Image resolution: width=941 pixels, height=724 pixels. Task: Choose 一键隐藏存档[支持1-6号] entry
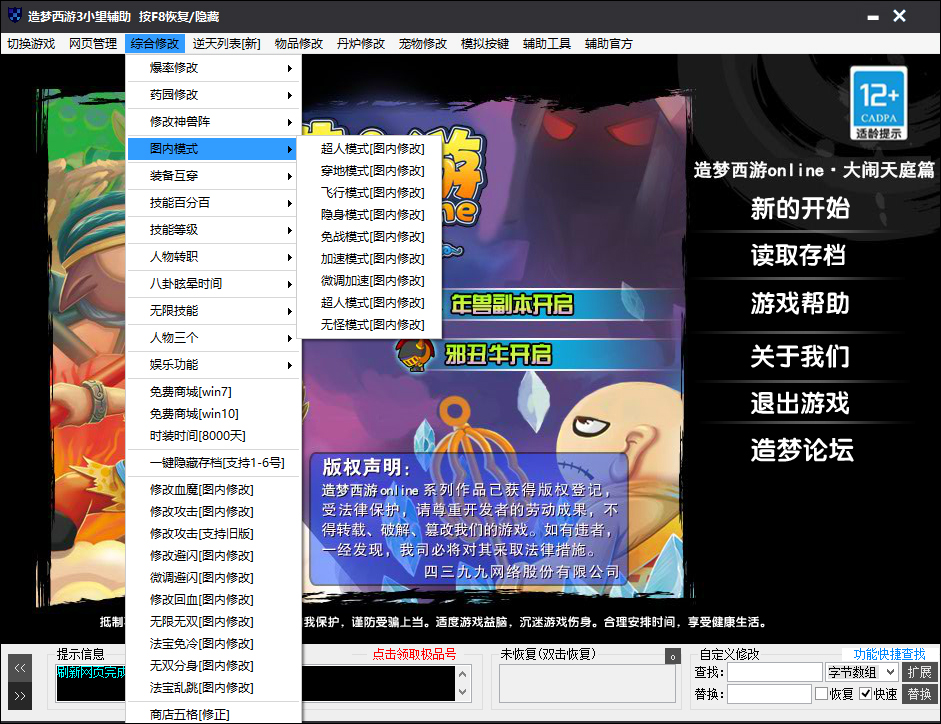click(213, 463)
